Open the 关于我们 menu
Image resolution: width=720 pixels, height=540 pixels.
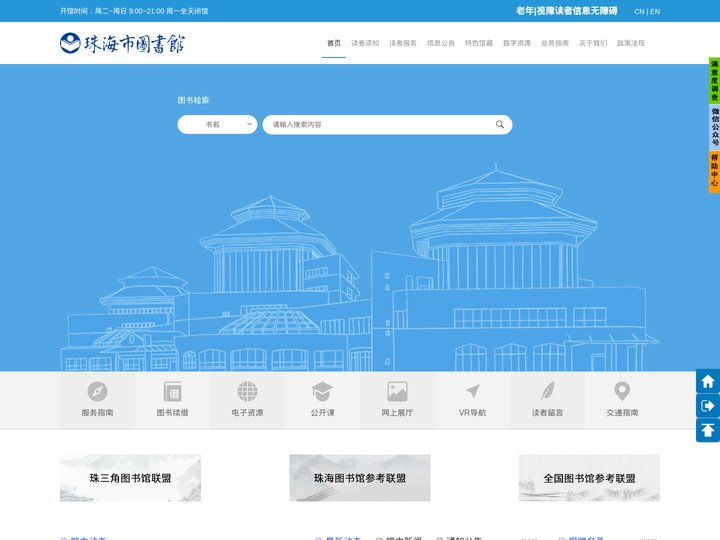[593, 43]
